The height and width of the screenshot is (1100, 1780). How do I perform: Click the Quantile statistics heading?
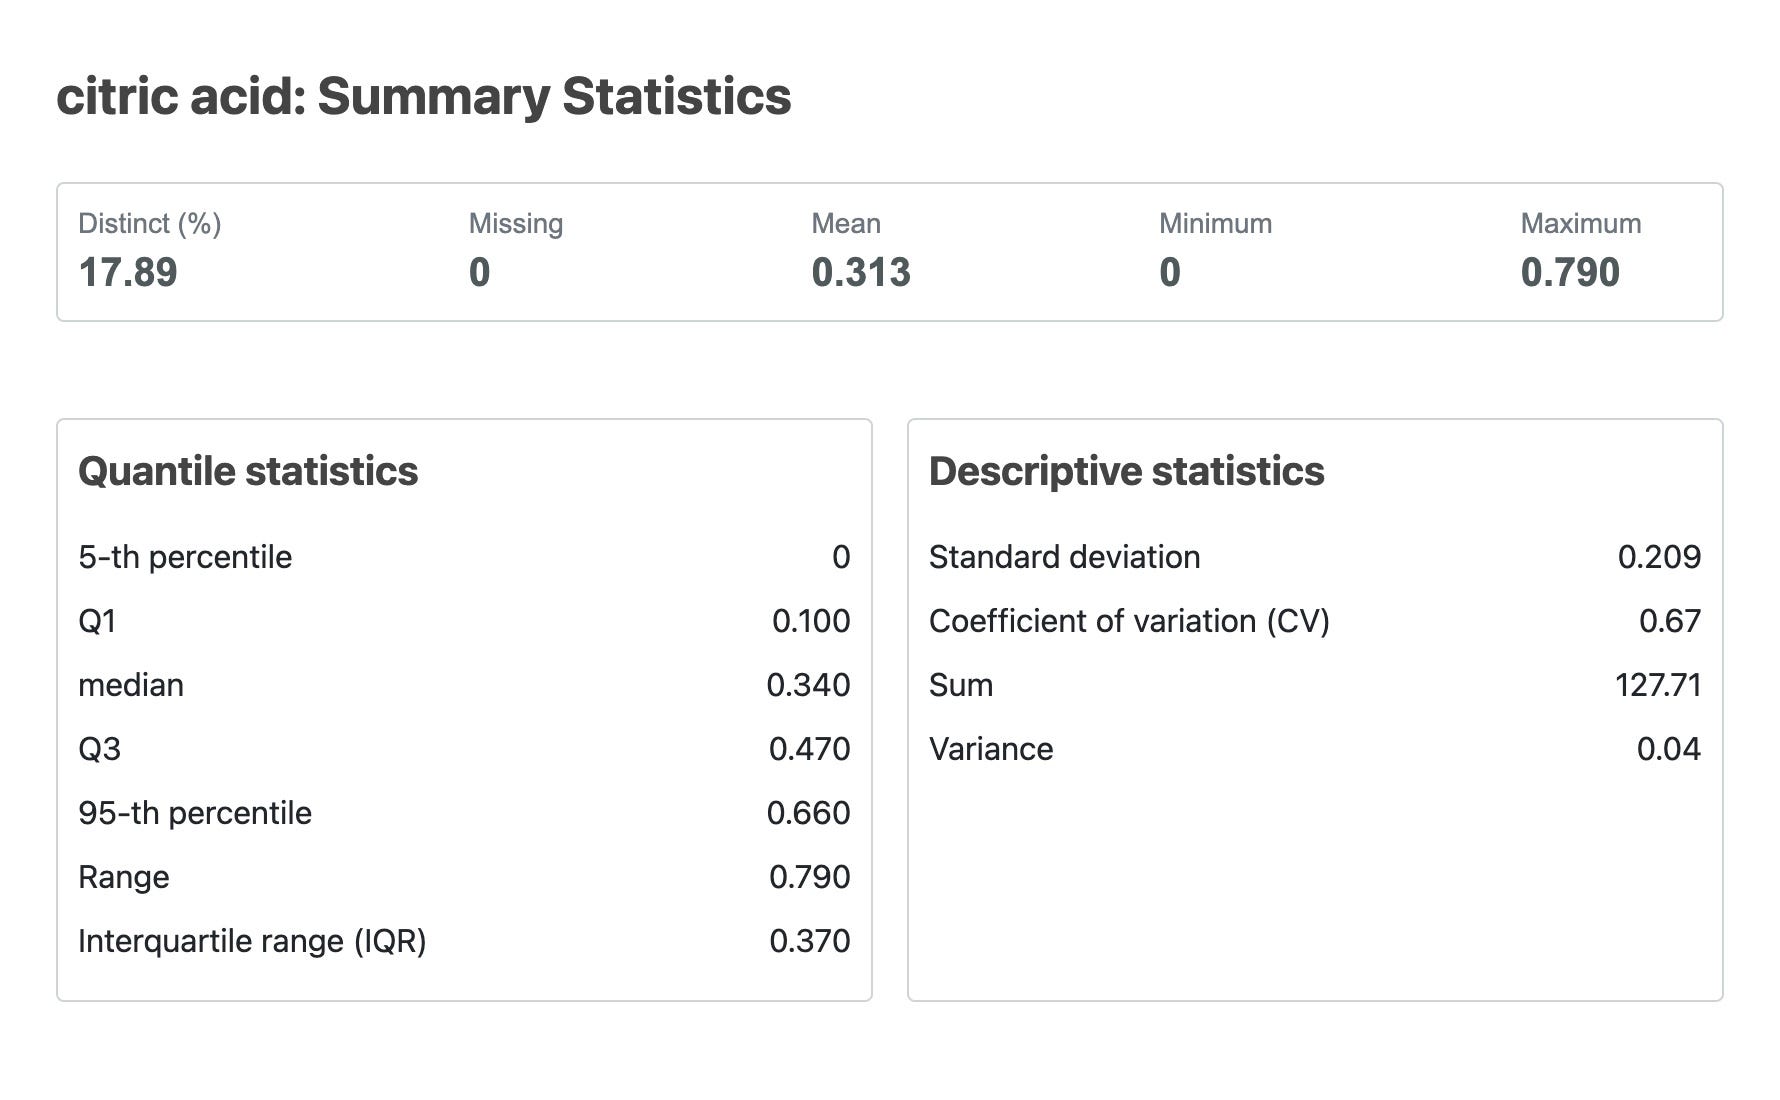point(248,471)
